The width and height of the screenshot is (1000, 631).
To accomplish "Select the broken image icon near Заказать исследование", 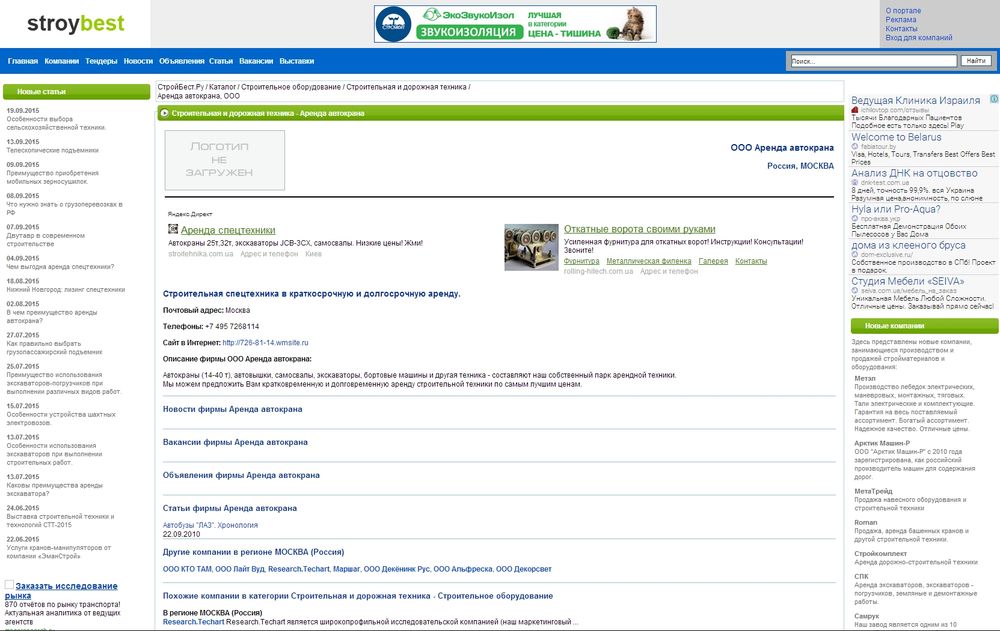I will [x=10, y=584].
